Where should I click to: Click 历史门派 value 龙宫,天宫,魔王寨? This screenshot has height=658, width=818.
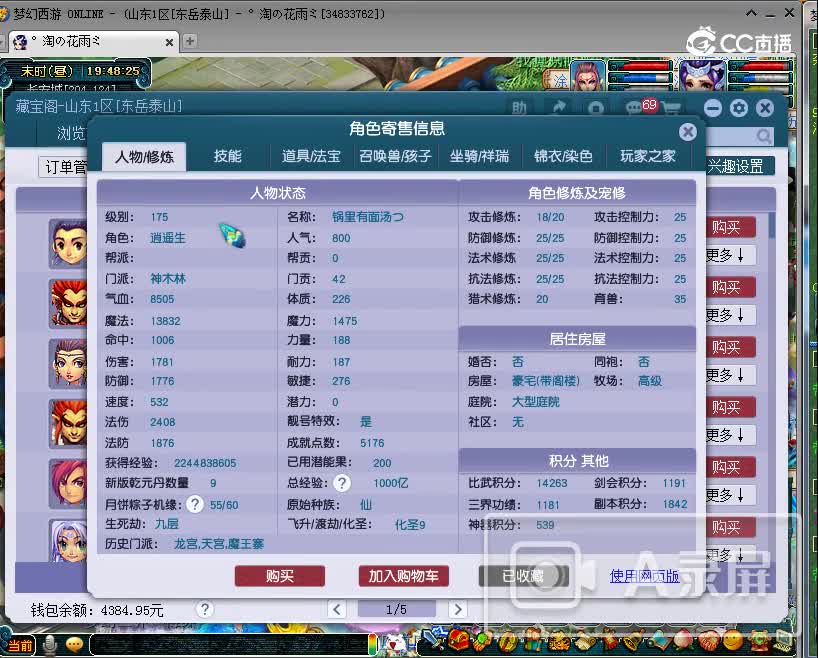(219, 544)
